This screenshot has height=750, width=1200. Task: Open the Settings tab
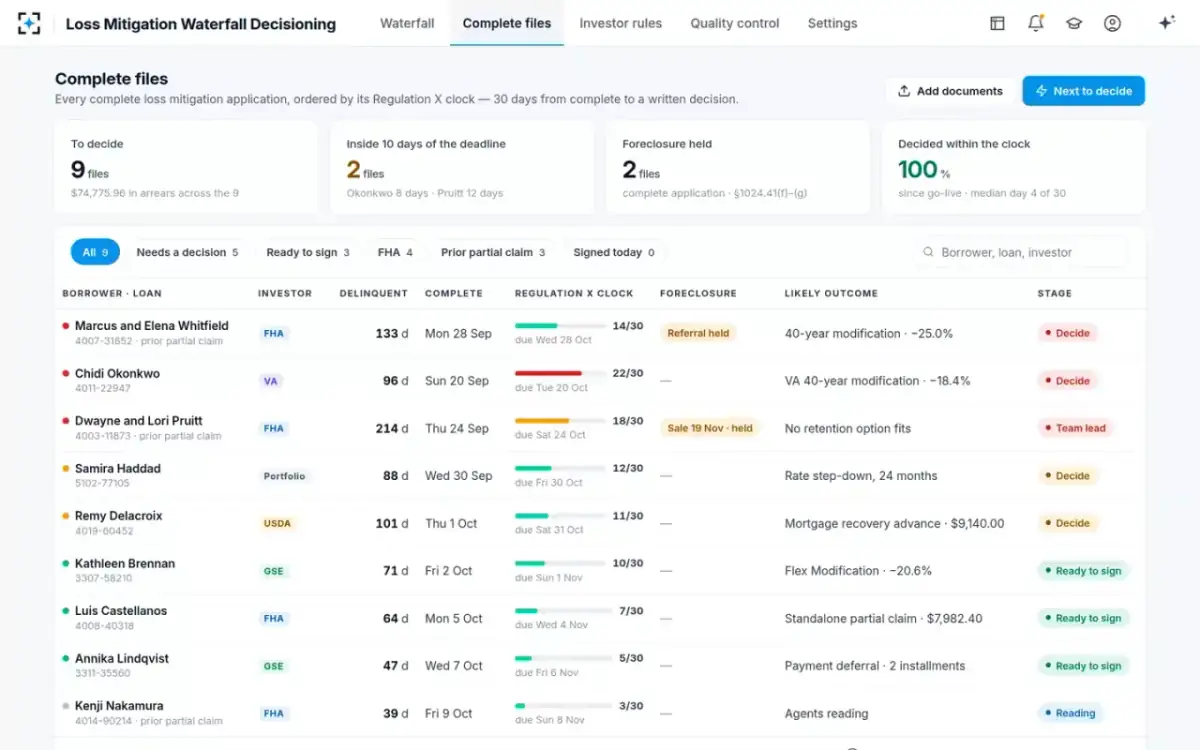point(832,23)
